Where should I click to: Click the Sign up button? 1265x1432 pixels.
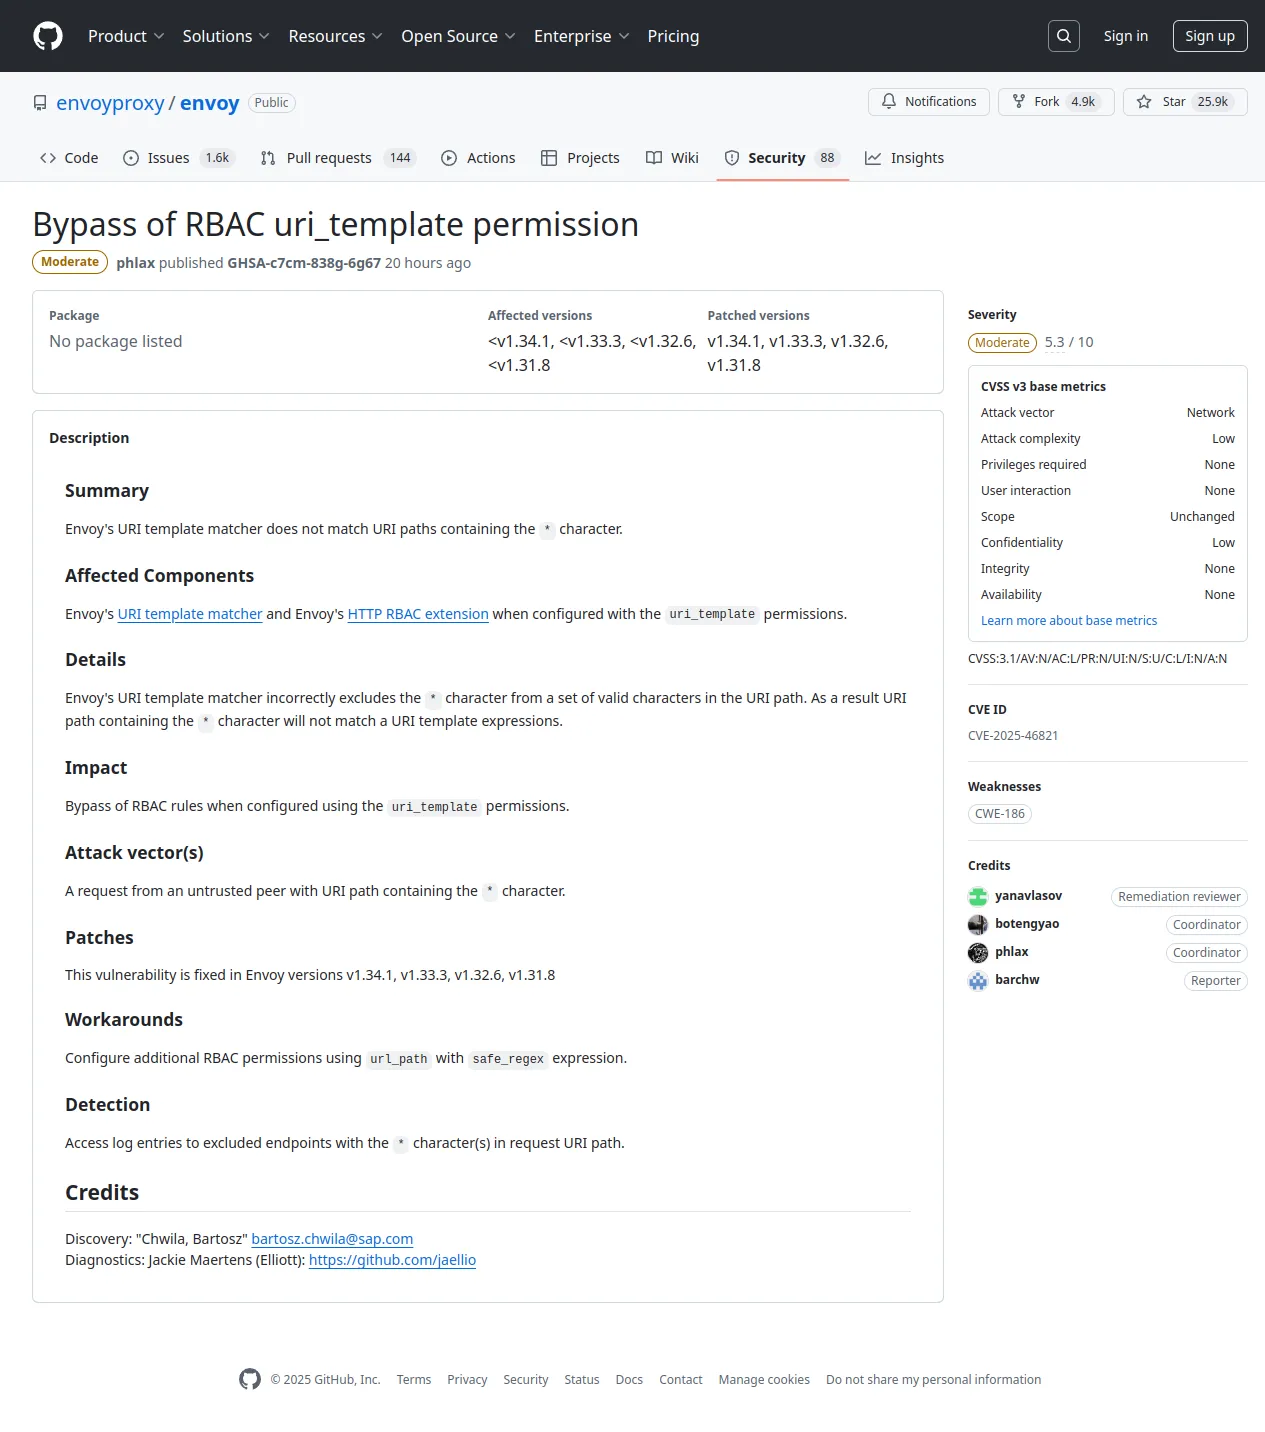click(1210, 36)
